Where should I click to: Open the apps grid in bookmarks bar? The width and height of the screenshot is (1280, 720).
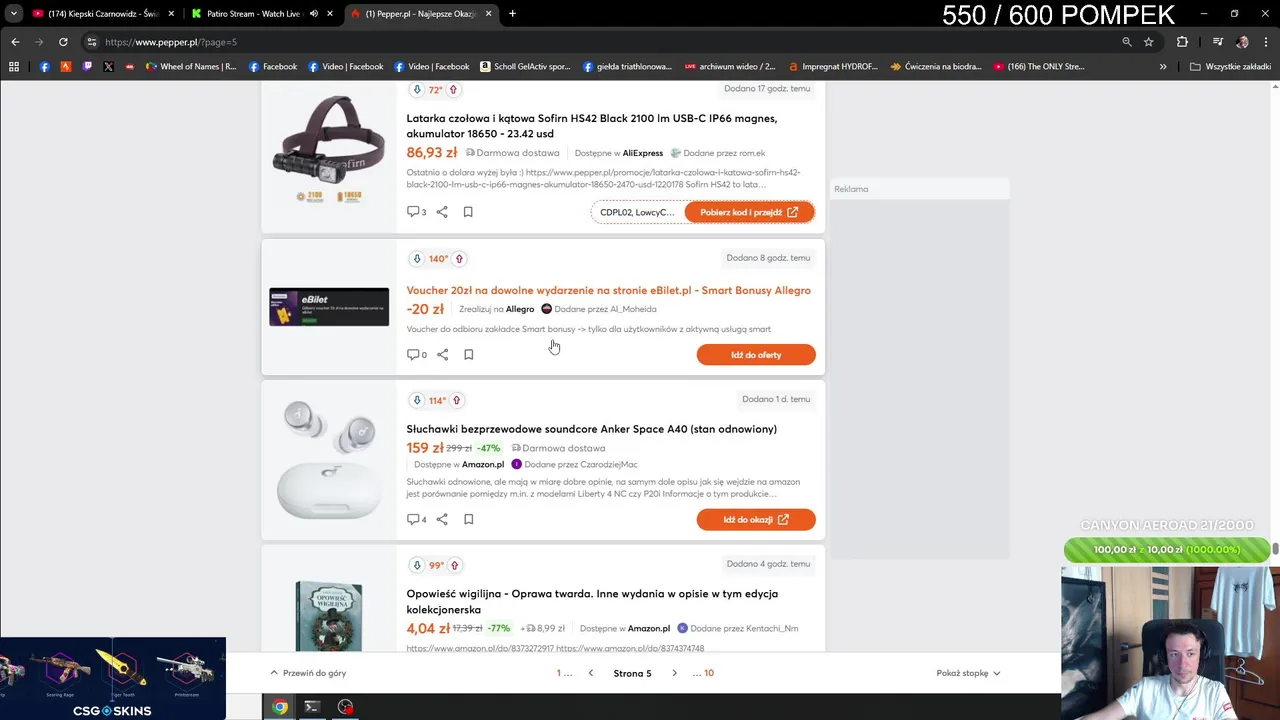14,67
